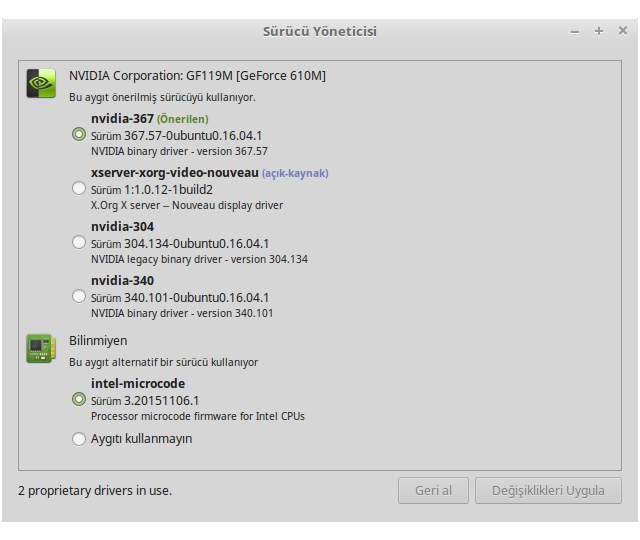Click 'xserver-xorg-video-nouveau' driver name
This screenshot has width=640, height=540.
pos(175,173)
